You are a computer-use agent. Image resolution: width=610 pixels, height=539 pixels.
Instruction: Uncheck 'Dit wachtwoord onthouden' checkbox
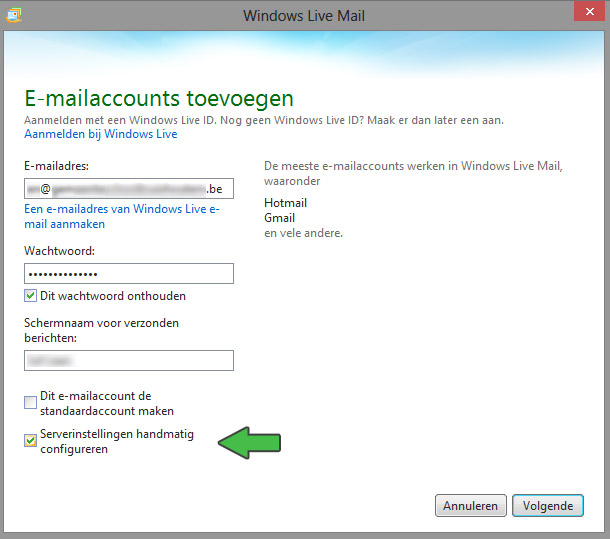[x=30, y=296]
